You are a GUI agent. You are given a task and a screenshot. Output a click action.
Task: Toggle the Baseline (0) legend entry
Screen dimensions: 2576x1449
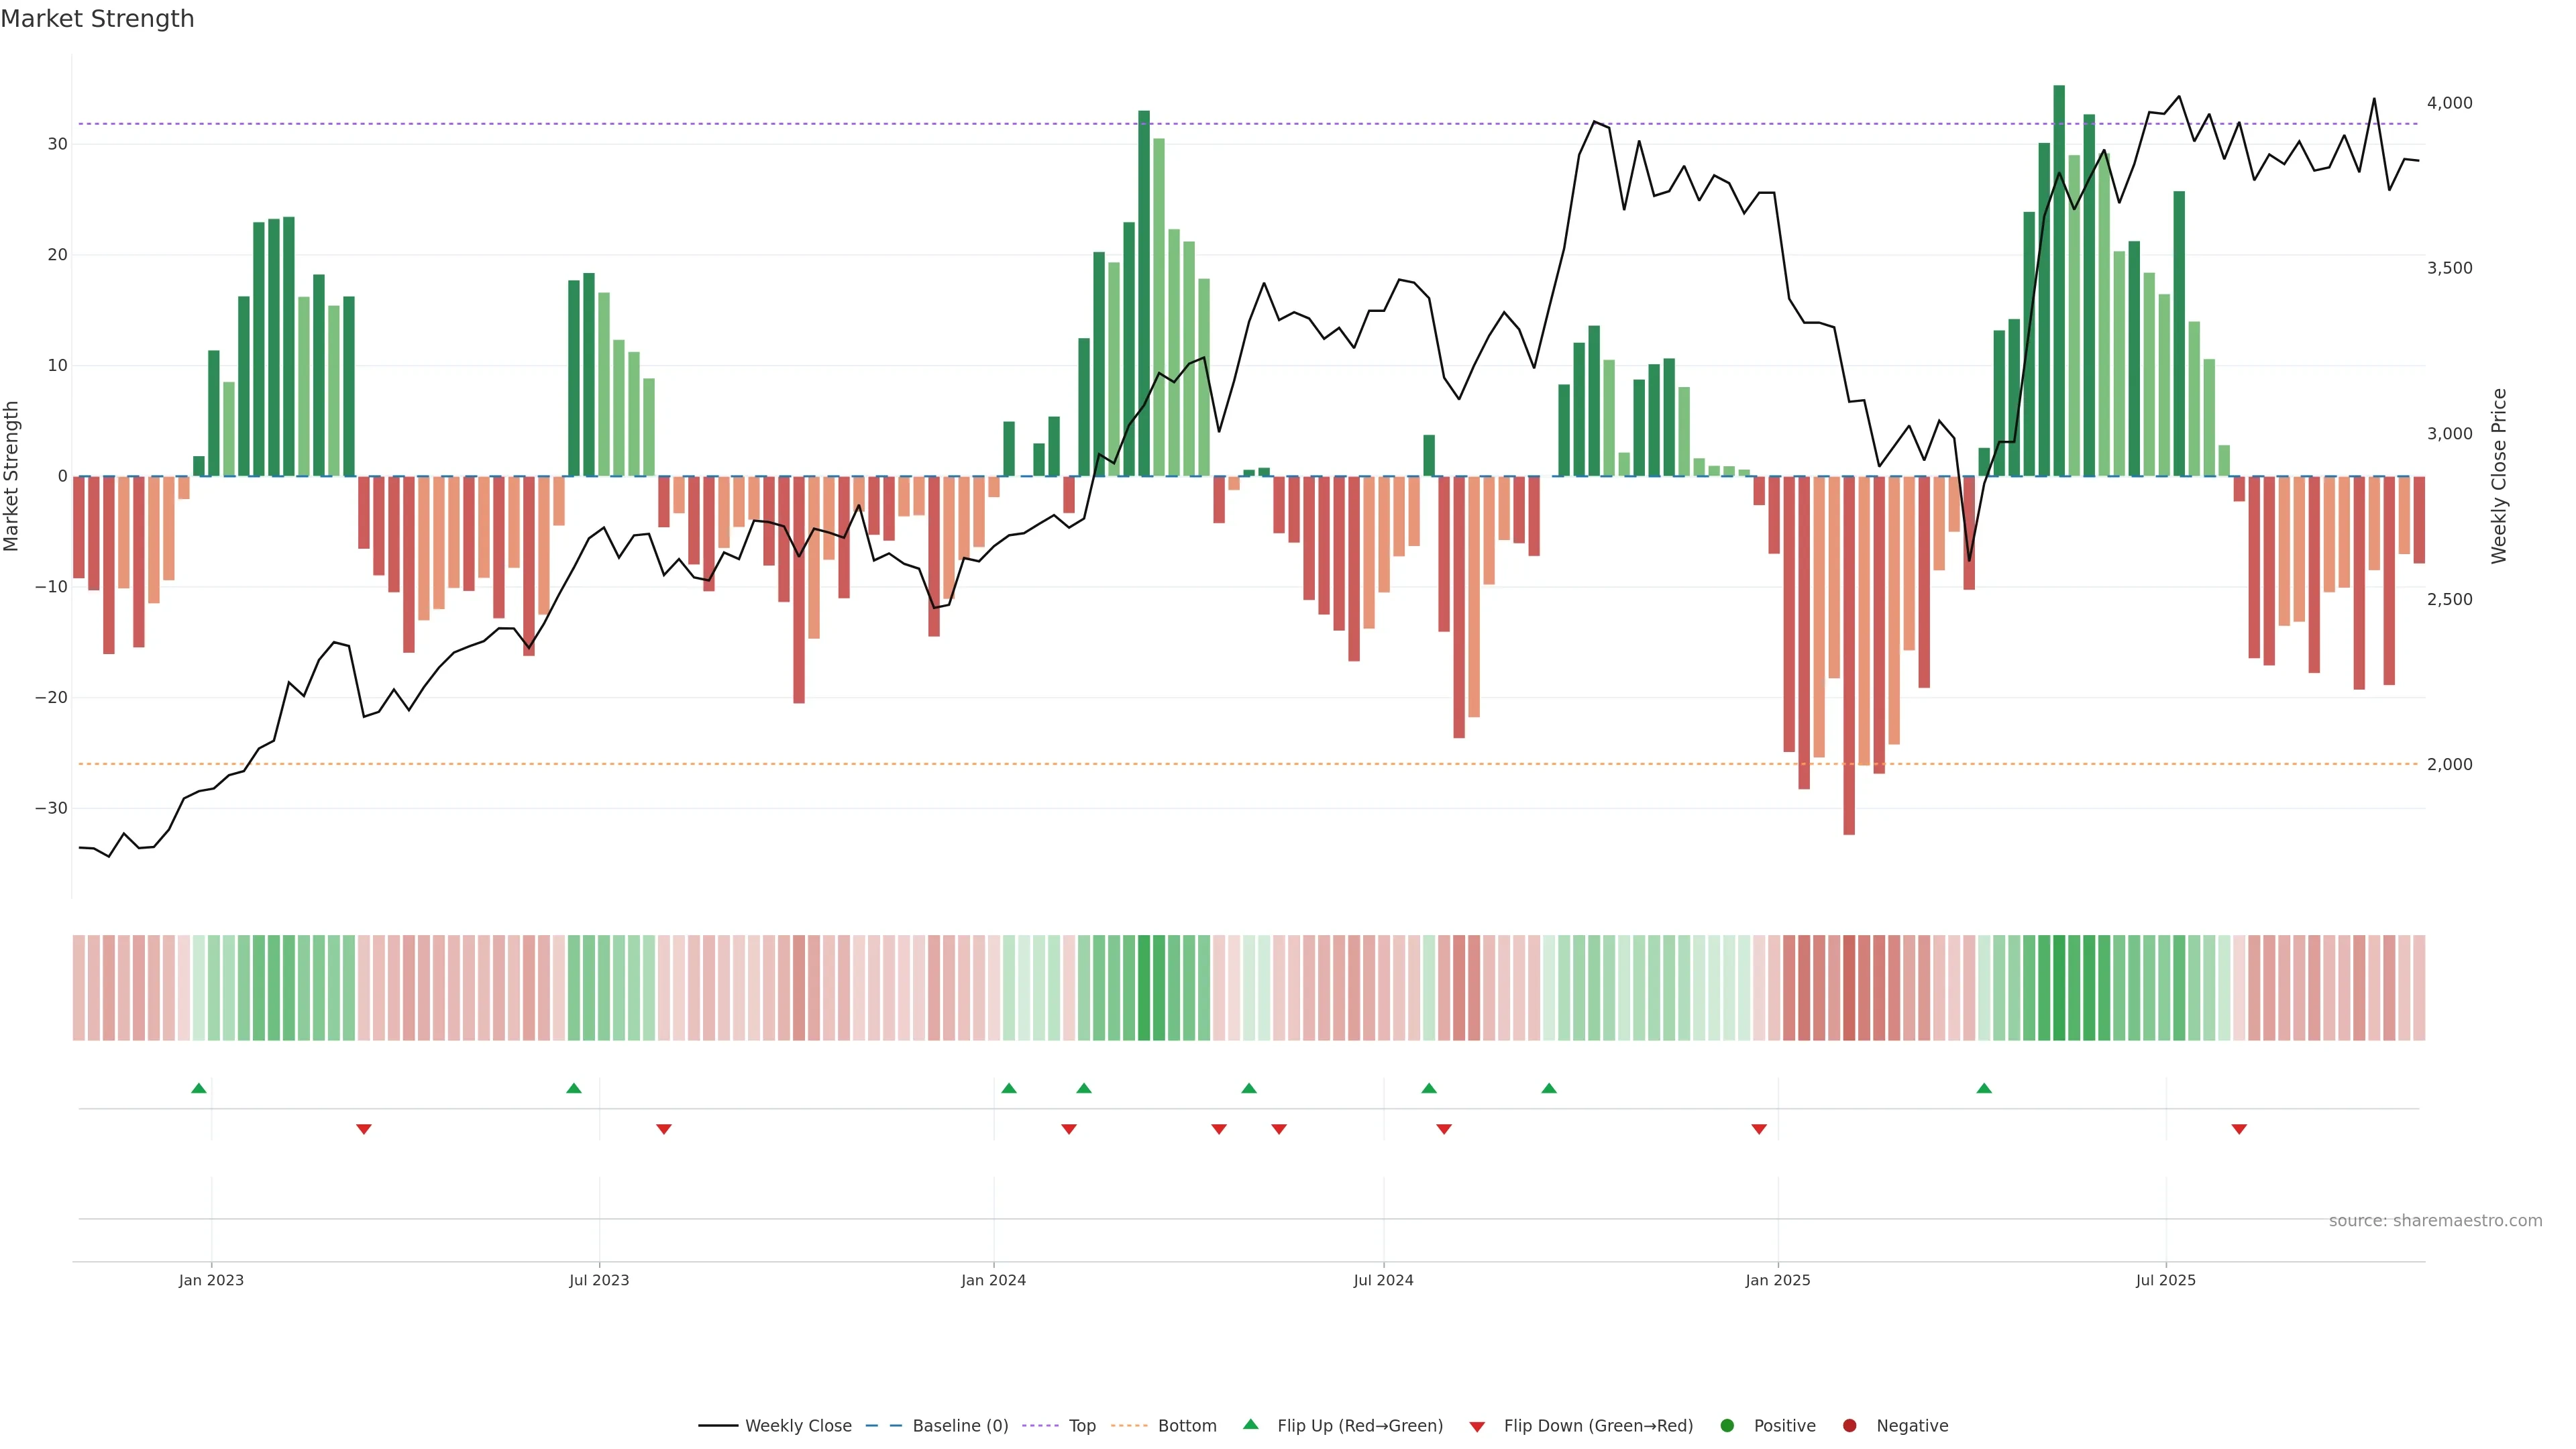(x=959, y=1426)
